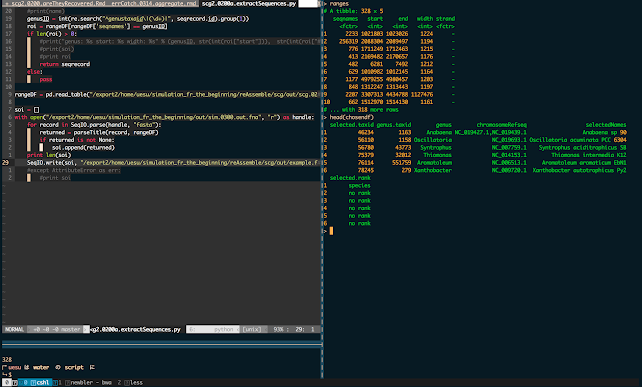Click the 'selectedNames' column header
This screenshot has width=642, height=387.
tap(606, 125)
